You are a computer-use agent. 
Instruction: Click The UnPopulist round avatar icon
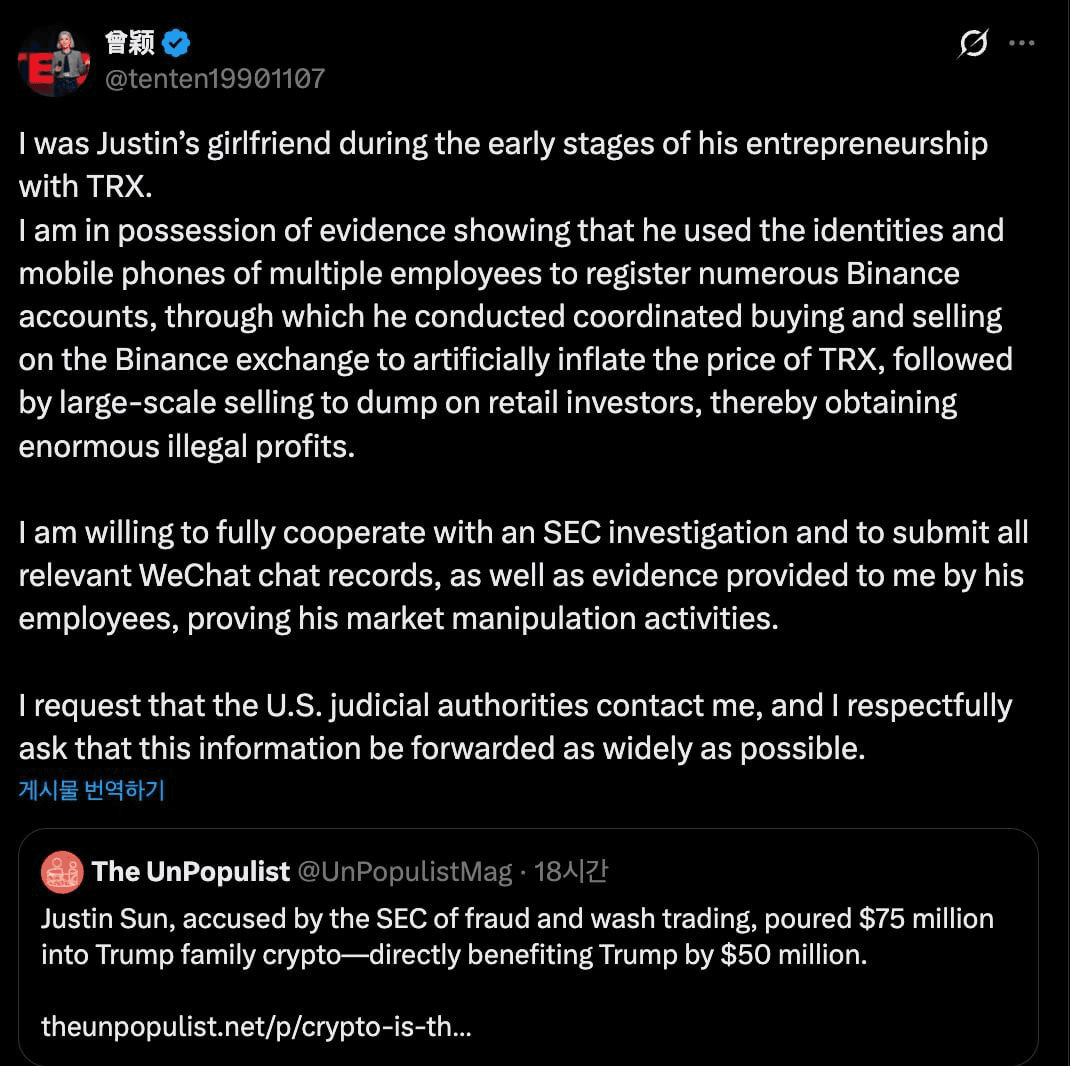62,872
